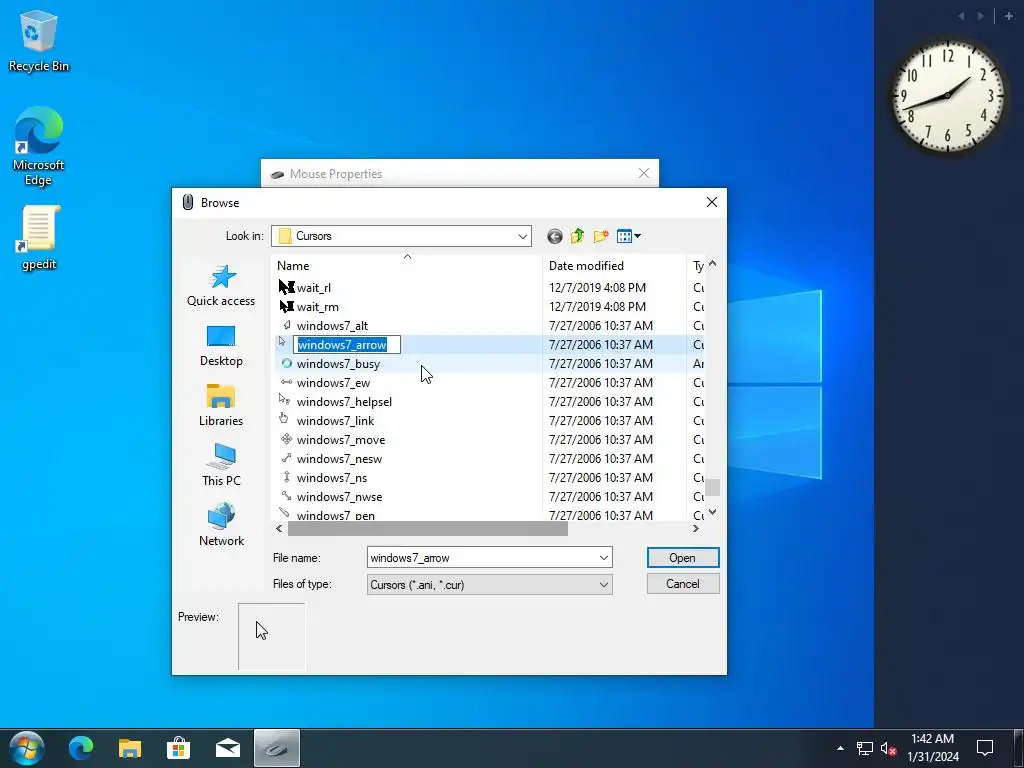Select the windows7_busy cursor file
The image size is (1024, 768).
338,364
